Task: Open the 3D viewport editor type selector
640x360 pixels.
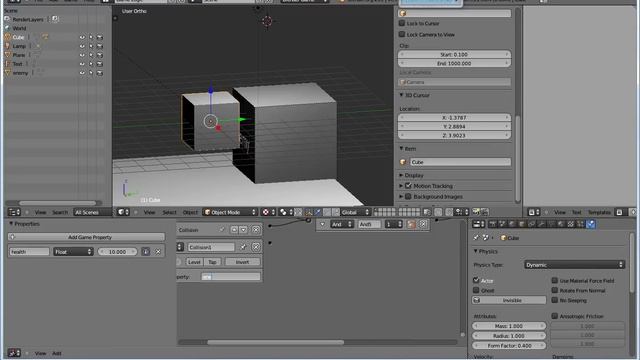Action: click(123, 212)
